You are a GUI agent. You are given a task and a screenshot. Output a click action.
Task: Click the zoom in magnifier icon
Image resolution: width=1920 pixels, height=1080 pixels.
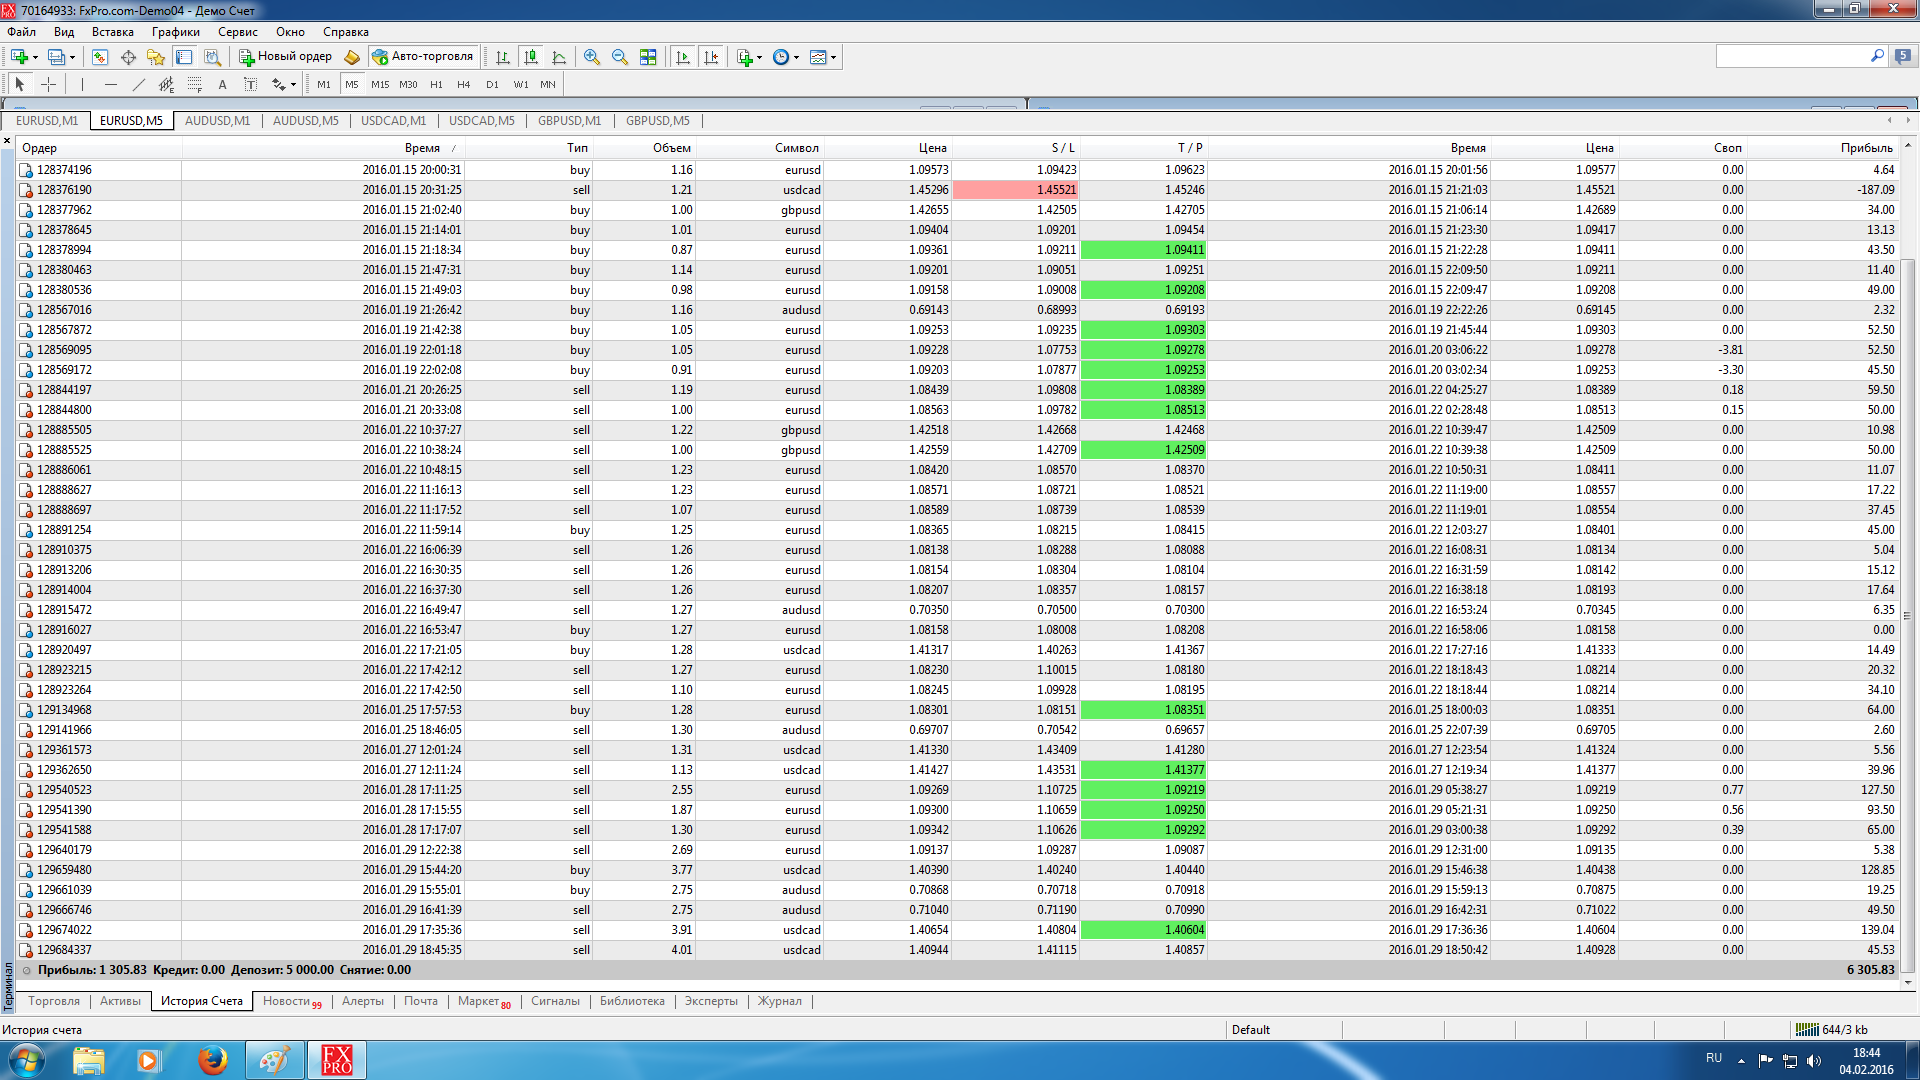point(592,57)
